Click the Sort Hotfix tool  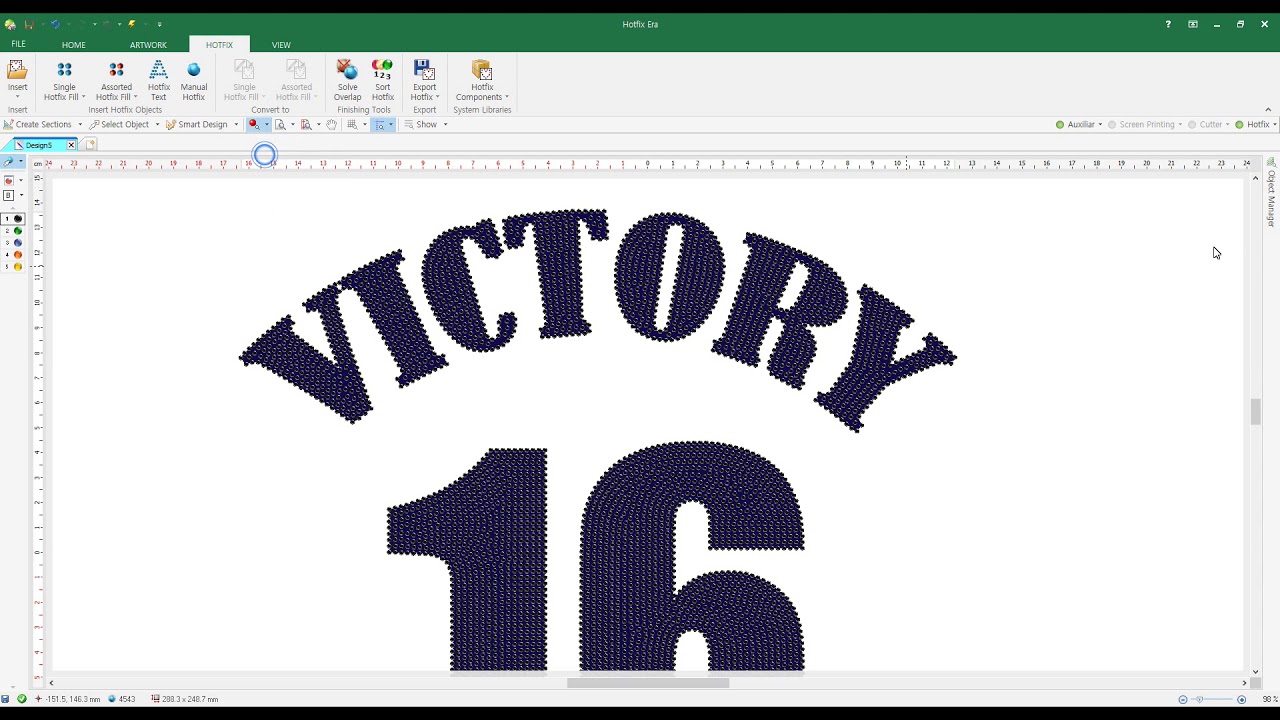tap(382, 80)
